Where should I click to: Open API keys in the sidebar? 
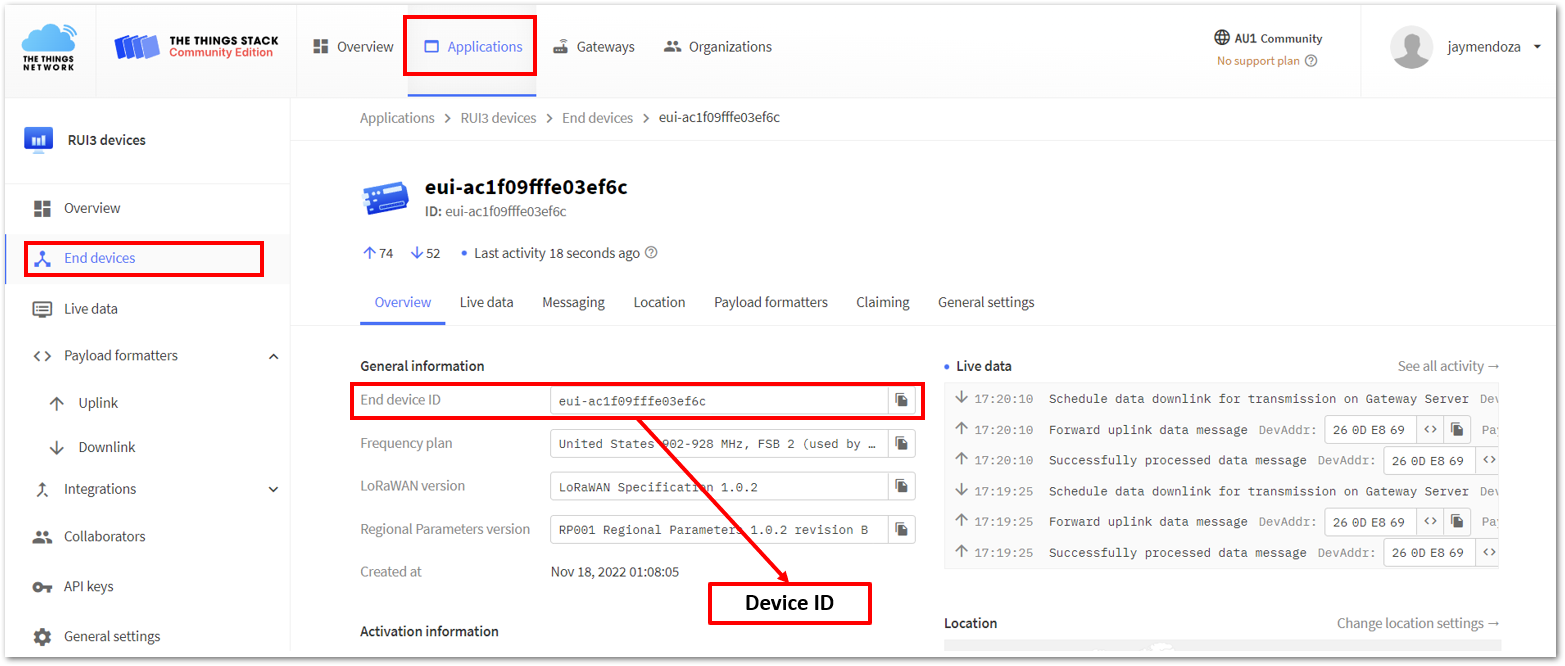click(x=88, y=586)
